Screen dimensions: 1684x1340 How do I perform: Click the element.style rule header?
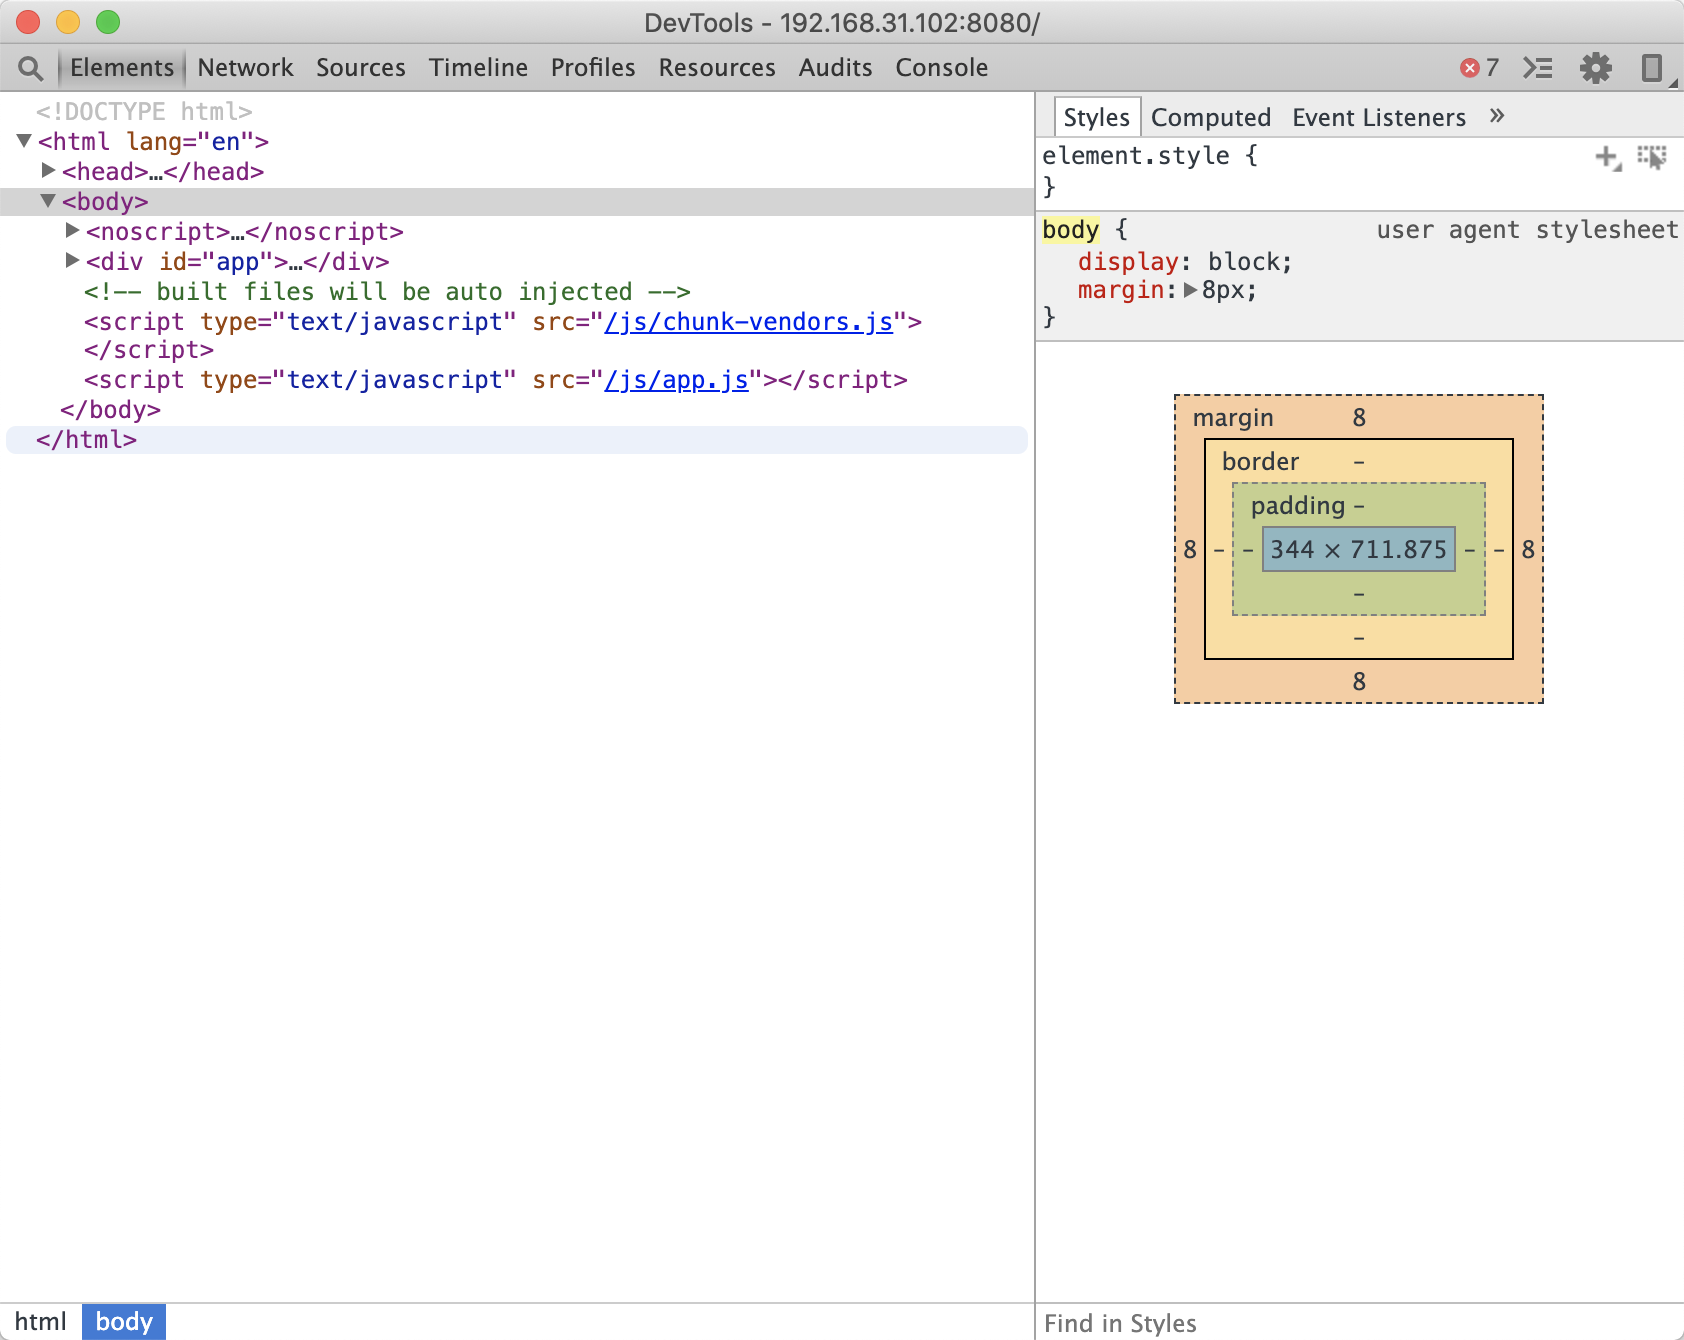[x=1150, y=156]
